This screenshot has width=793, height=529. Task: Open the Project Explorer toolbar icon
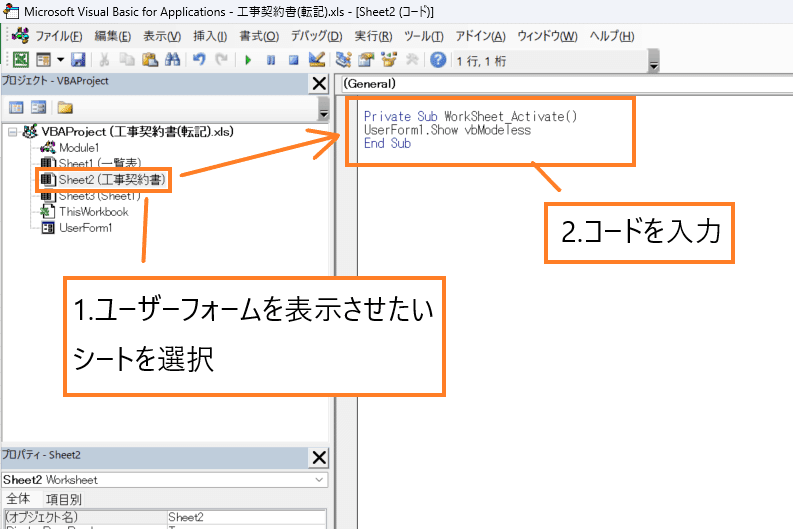pyautogui.click(x=343, y=60)
